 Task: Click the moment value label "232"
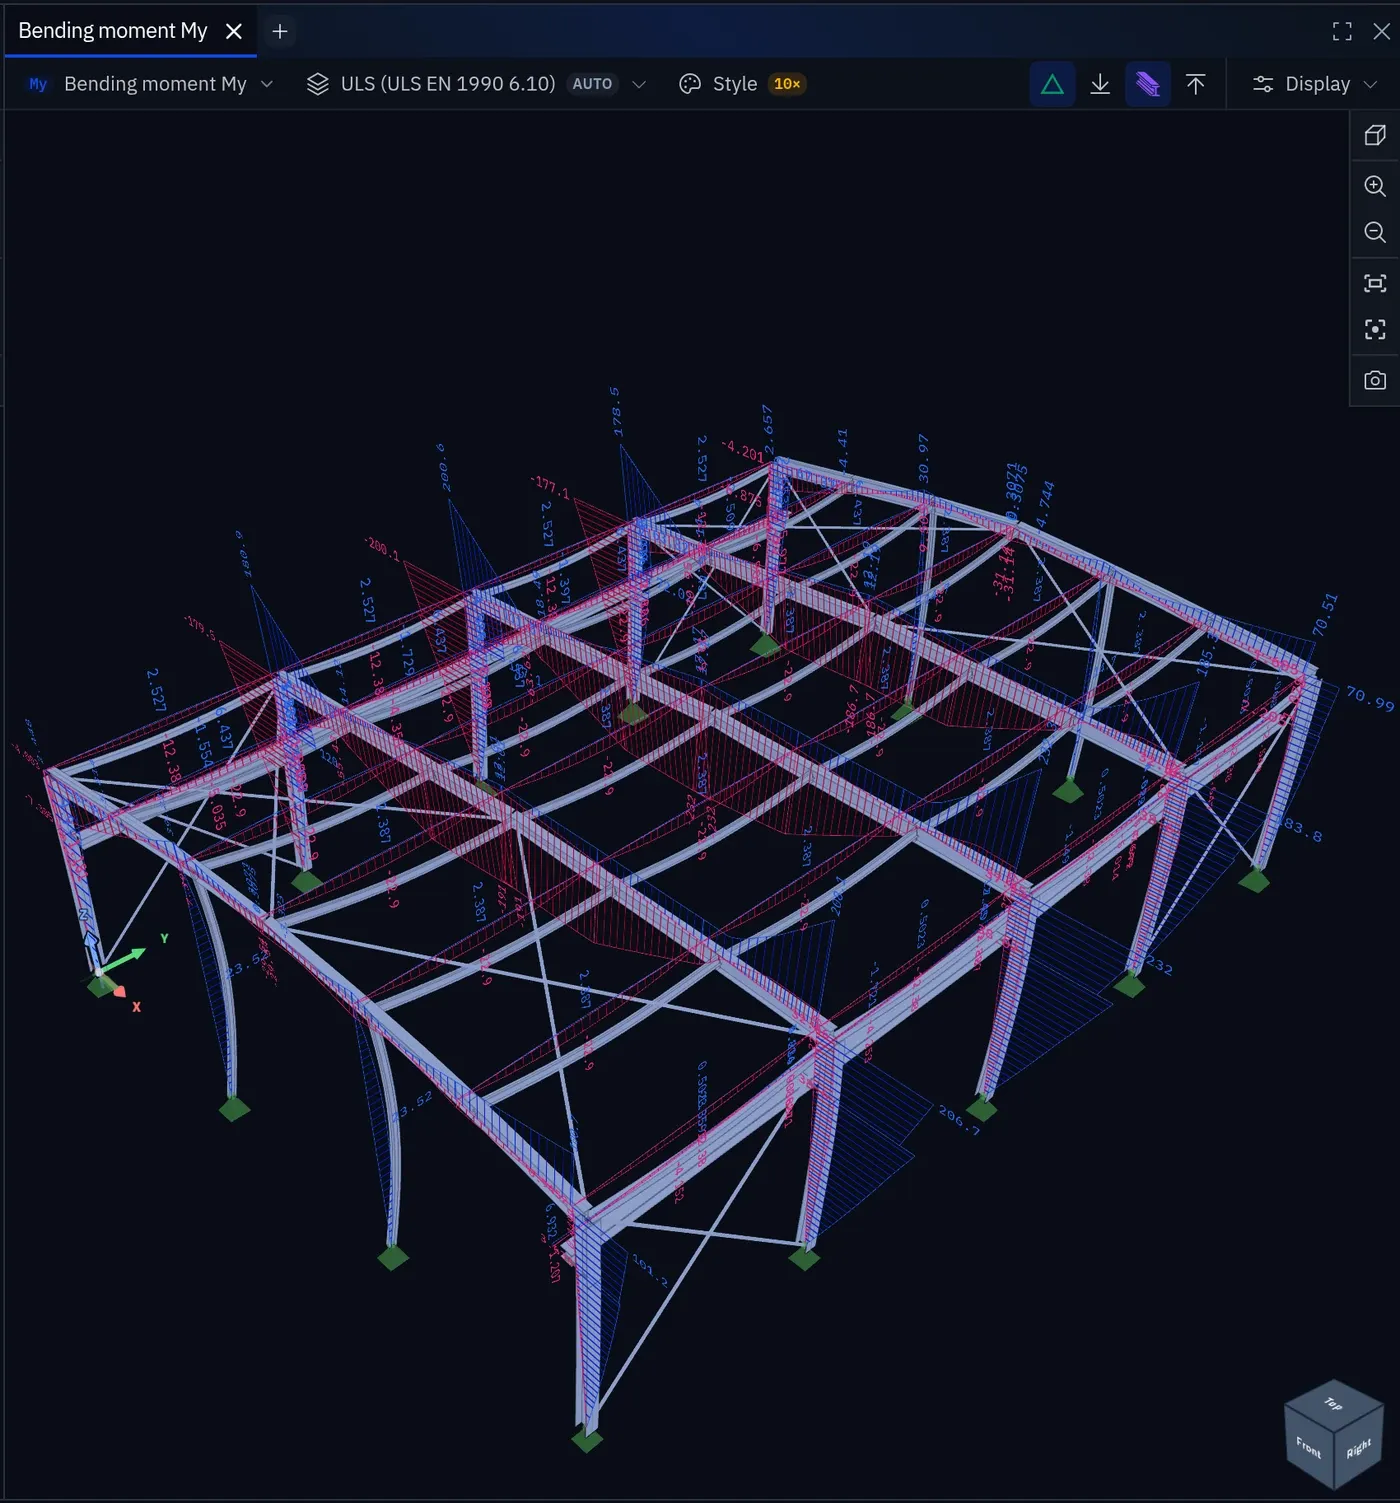tap(1159, 965)
